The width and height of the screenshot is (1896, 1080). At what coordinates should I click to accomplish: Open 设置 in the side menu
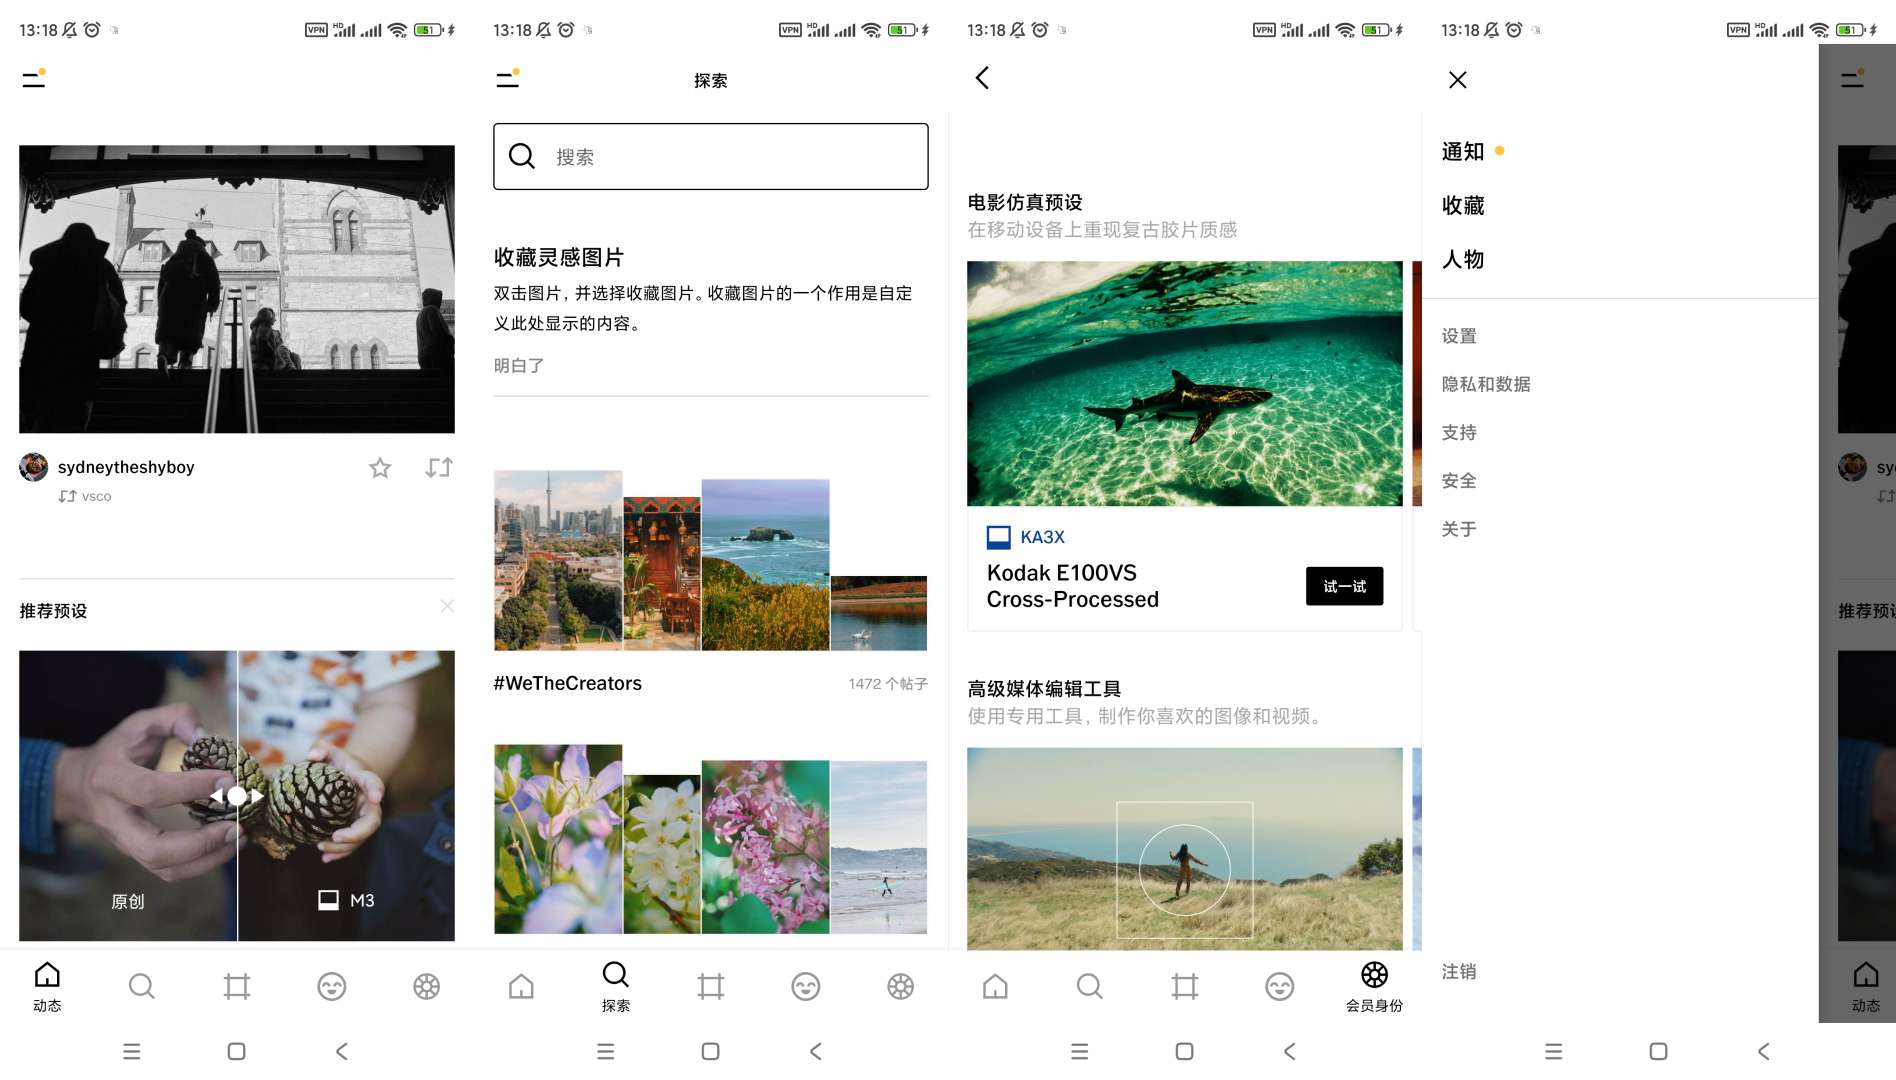(1459, 337)
